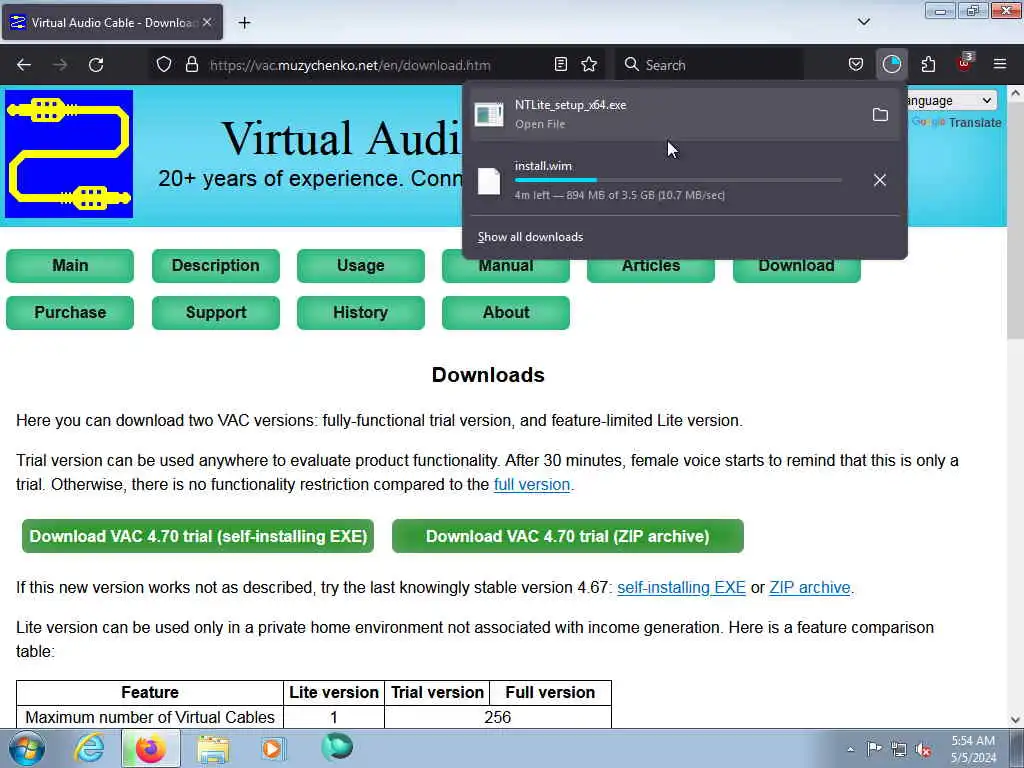This screenshot has height=768, width=1024.
Task: Open the language selection dropdown
Action: pyautogui.click(x=950, y=101)
